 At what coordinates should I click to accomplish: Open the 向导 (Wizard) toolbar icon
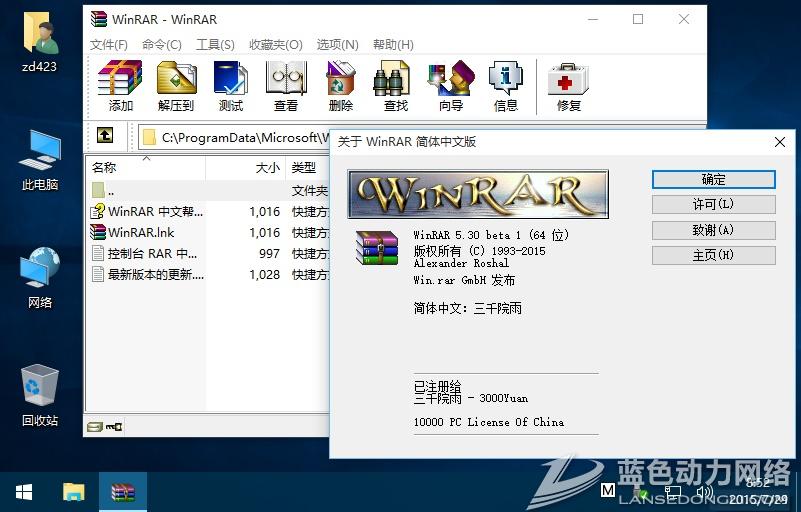(x=451, y=85)
